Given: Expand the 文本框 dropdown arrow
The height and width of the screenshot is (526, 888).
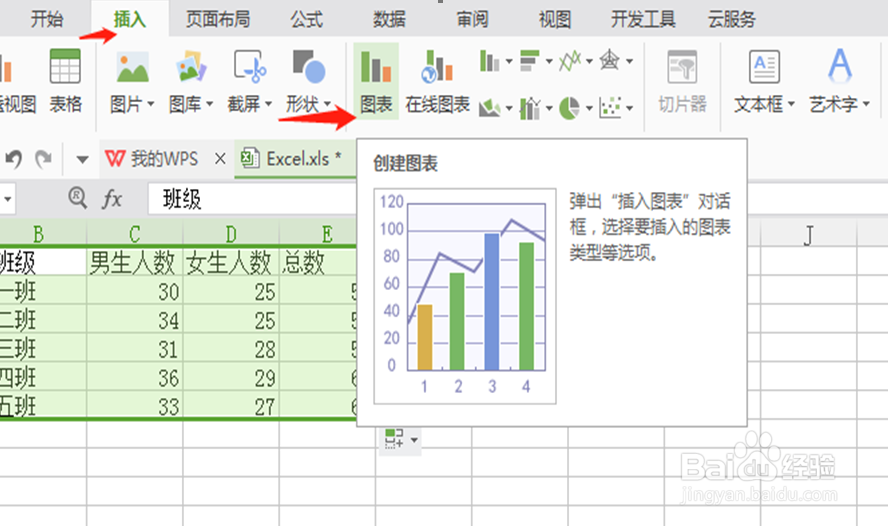Looking at the screenshot, I should [x=791, y=104].
